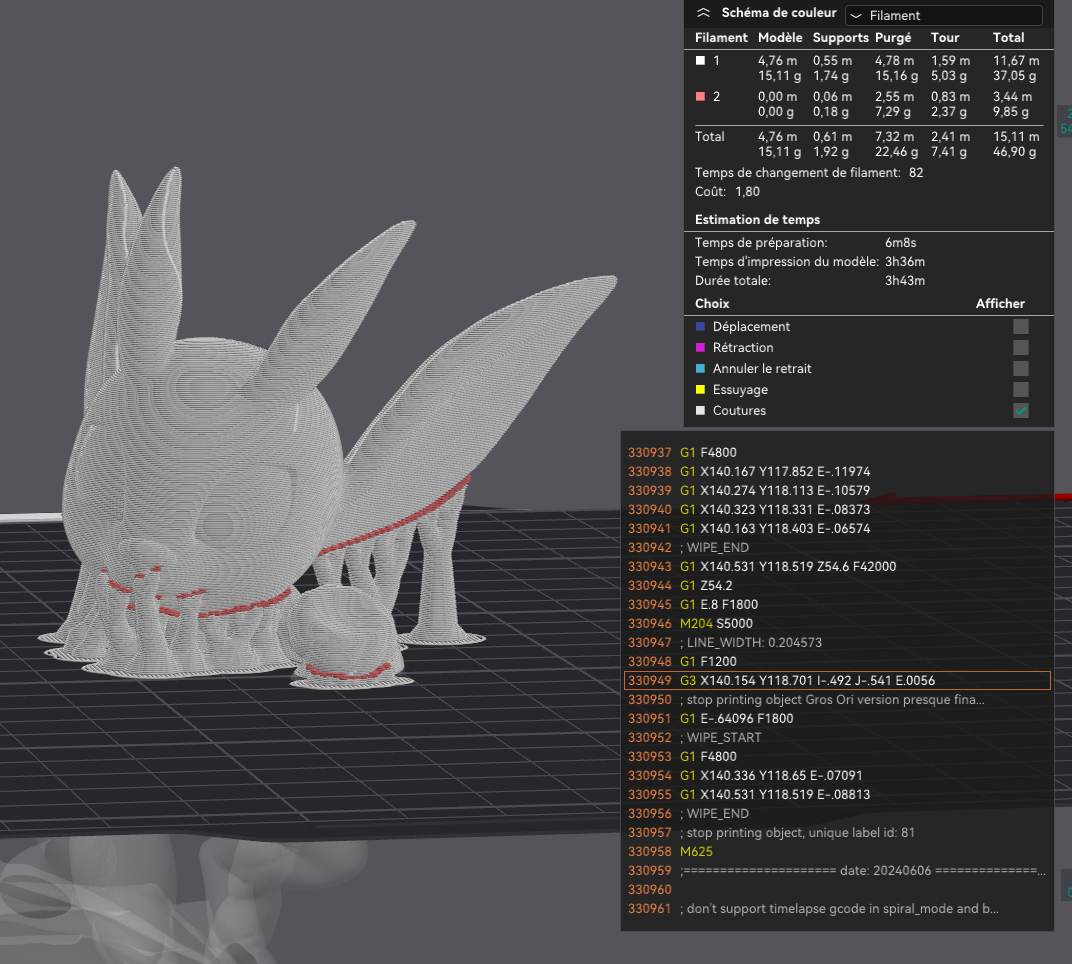Click Temps de préparation 6m8s value
Screen dimensions: 1072x964
pyautogui.click(x=900, y=243)
